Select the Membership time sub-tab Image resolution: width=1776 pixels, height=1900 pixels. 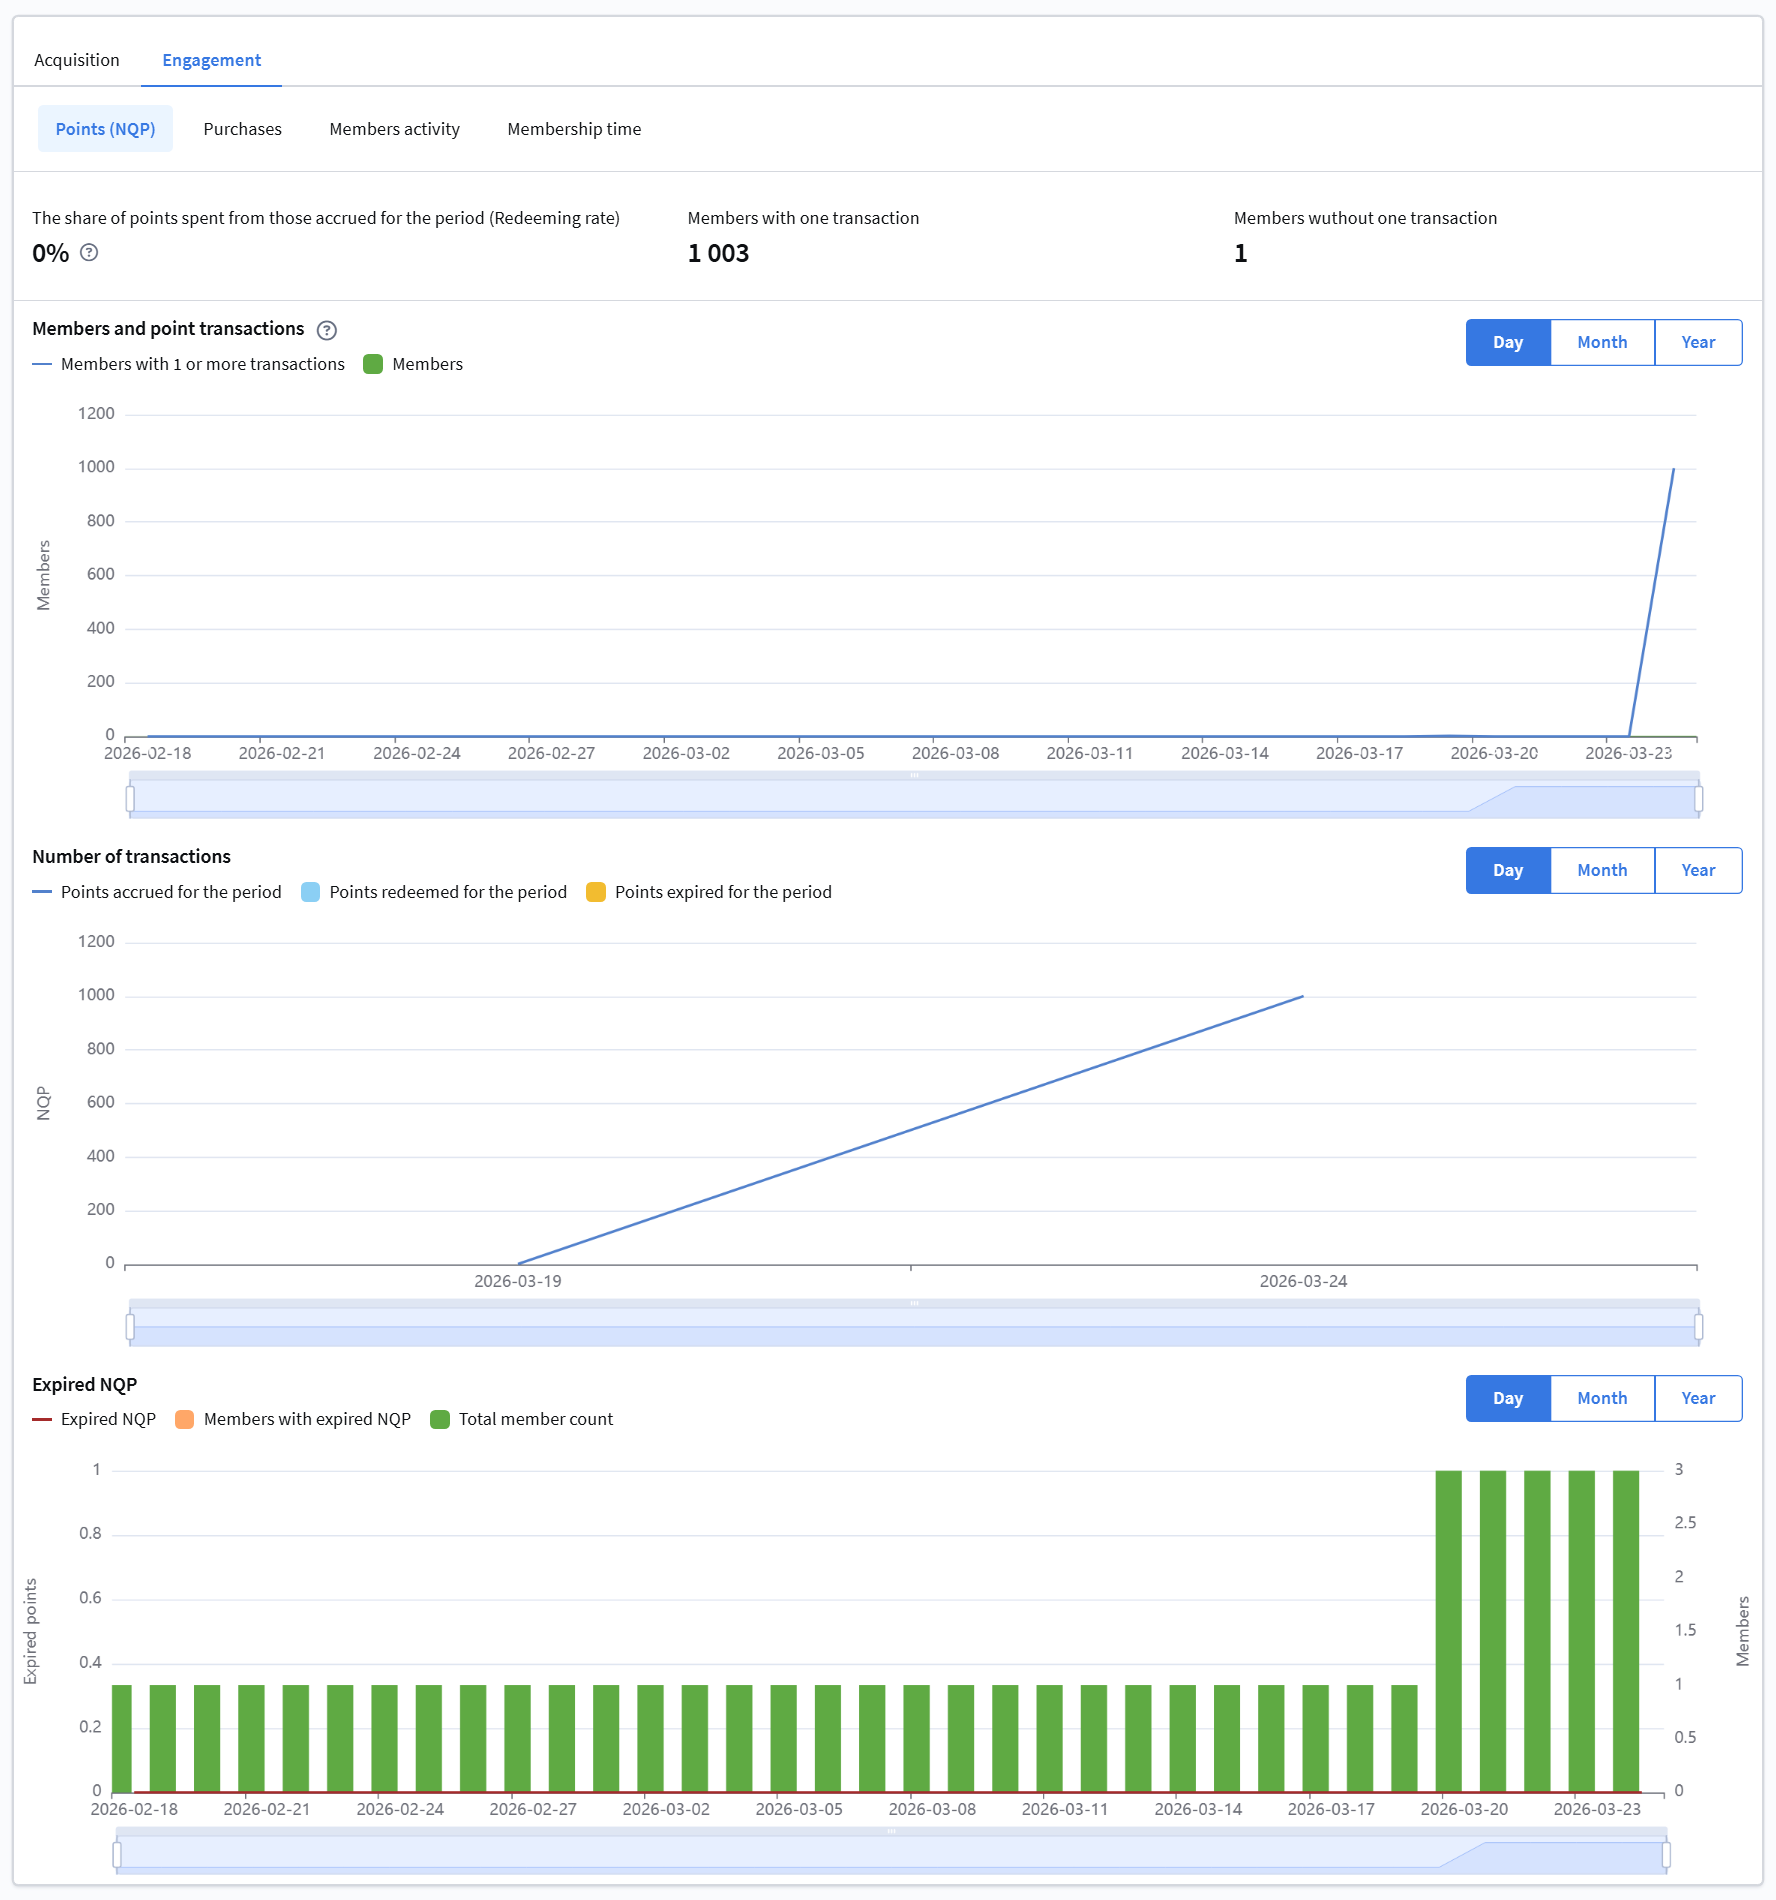574,130
